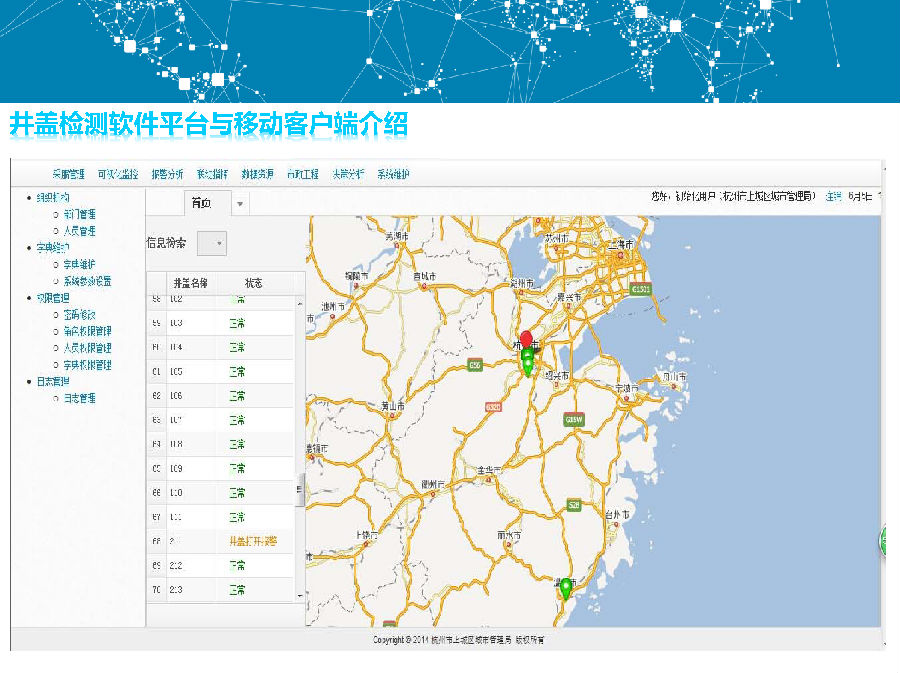Viewport: 900px width, 673px height.
Task: Open 密码修改 in the sidebar
Action: pos(79,315)
